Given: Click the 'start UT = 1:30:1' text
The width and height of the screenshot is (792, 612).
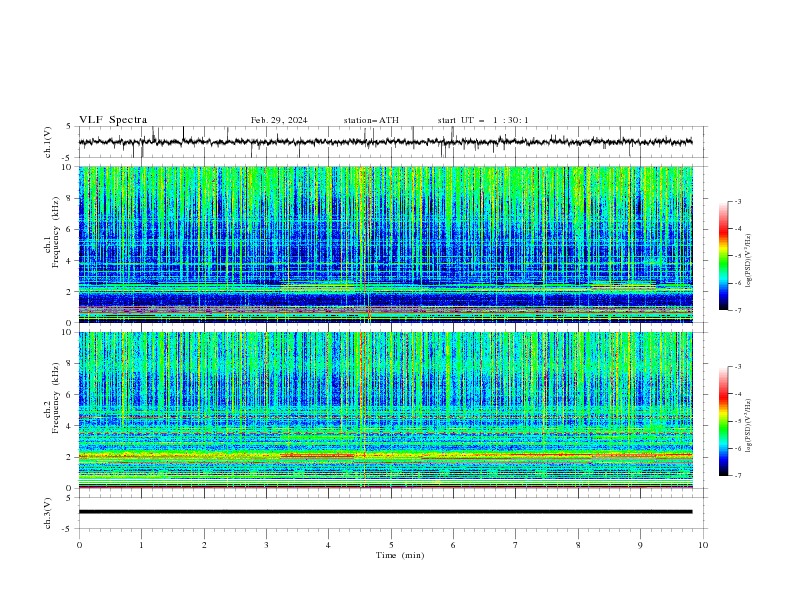Looking at the screenshot, I should click(x=483, y=120).
